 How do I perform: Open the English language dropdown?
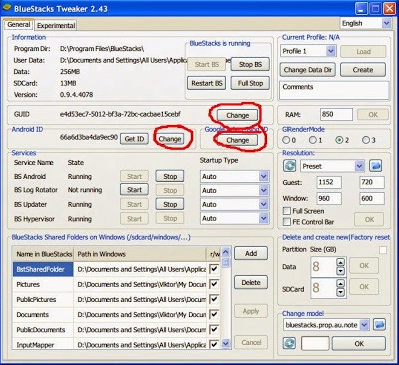pos(386,23)
